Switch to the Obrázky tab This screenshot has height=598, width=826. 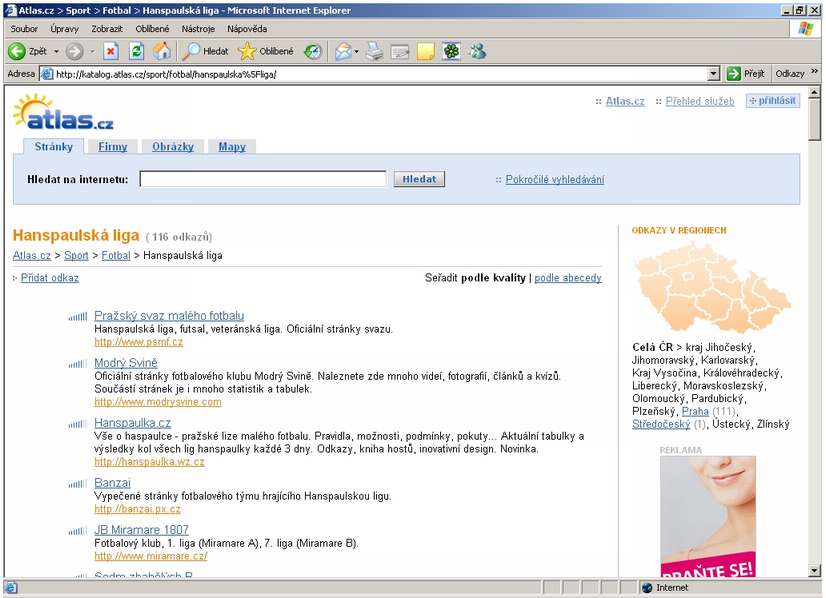click(x=173, y=146)
